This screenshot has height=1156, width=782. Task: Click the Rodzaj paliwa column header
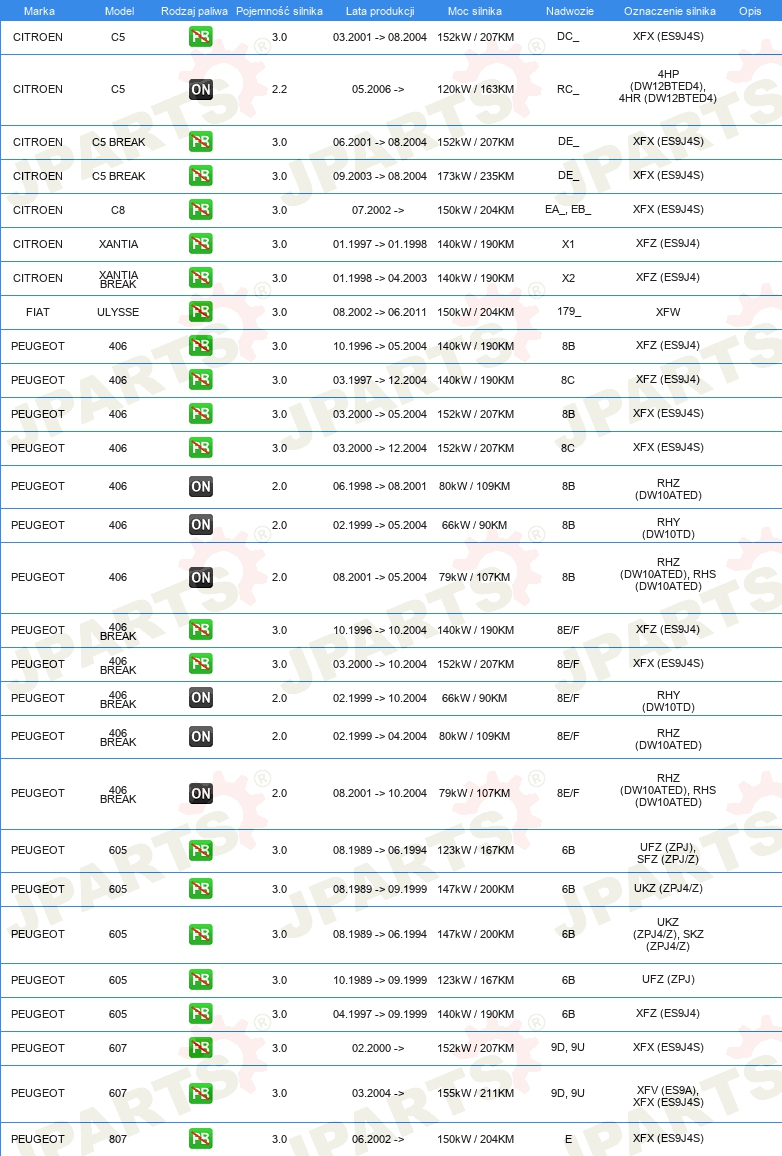coord(194,11)
